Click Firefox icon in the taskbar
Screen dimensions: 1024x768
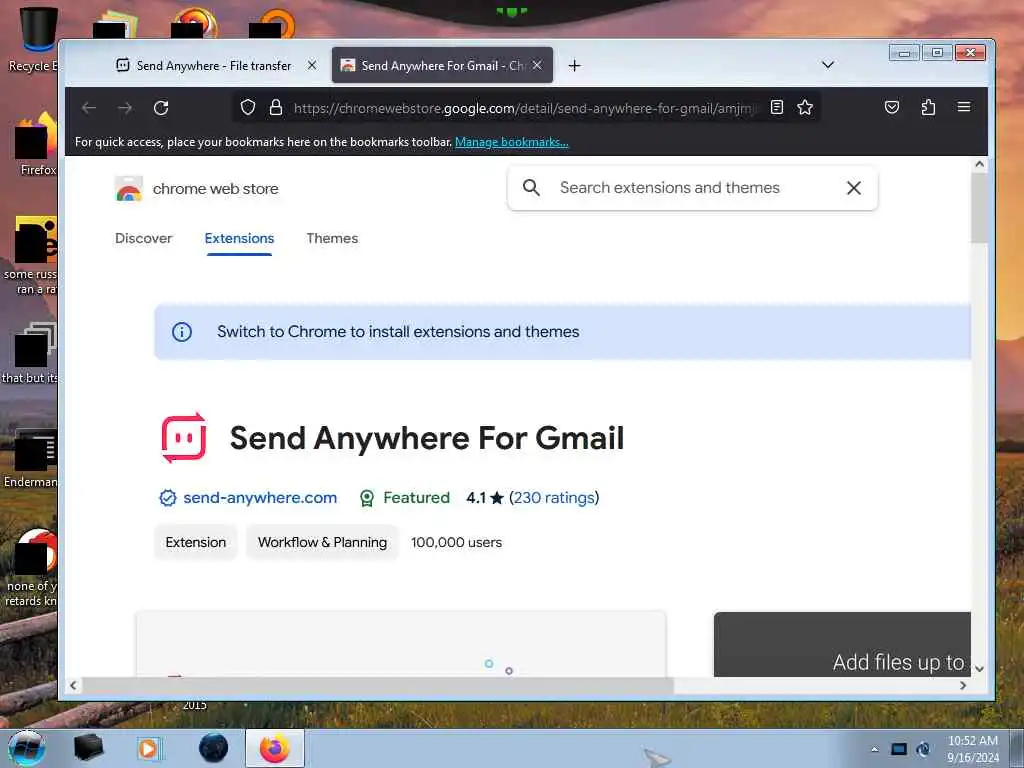274,748
